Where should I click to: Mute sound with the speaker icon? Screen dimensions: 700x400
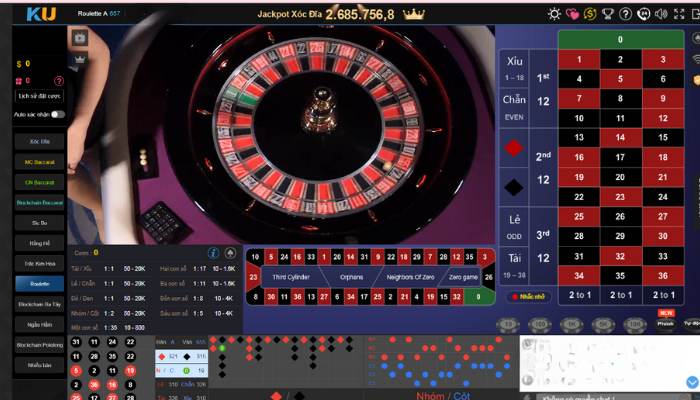coord(661,14)
